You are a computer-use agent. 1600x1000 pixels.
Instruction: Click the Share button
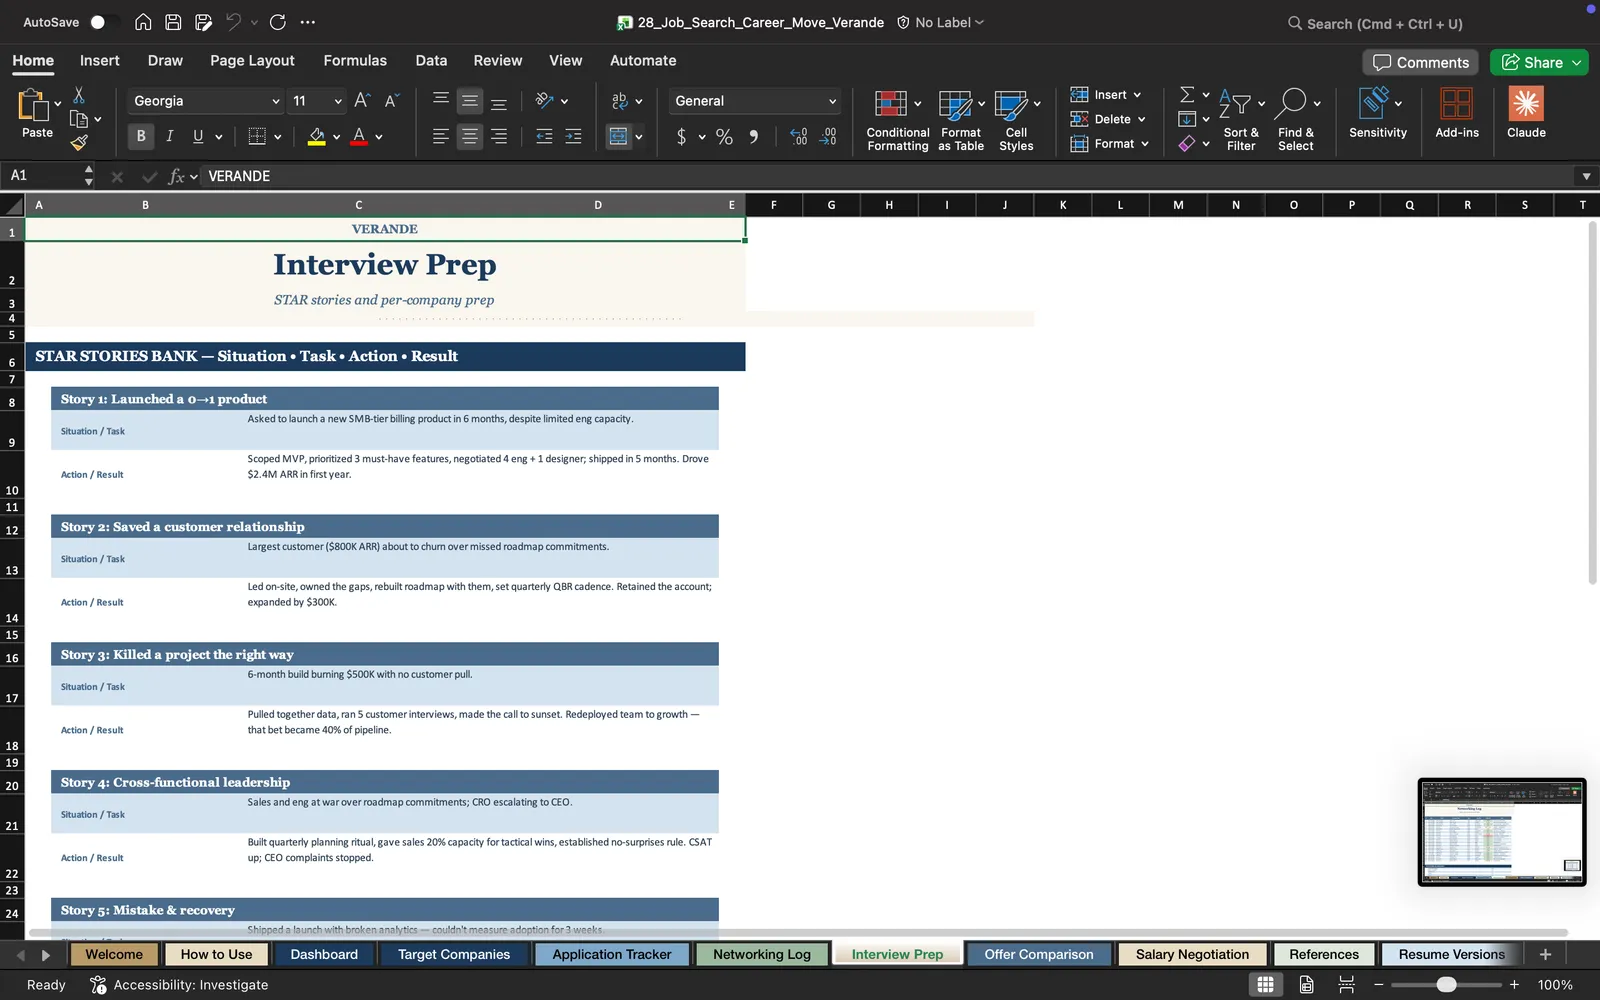point(1539,62)
